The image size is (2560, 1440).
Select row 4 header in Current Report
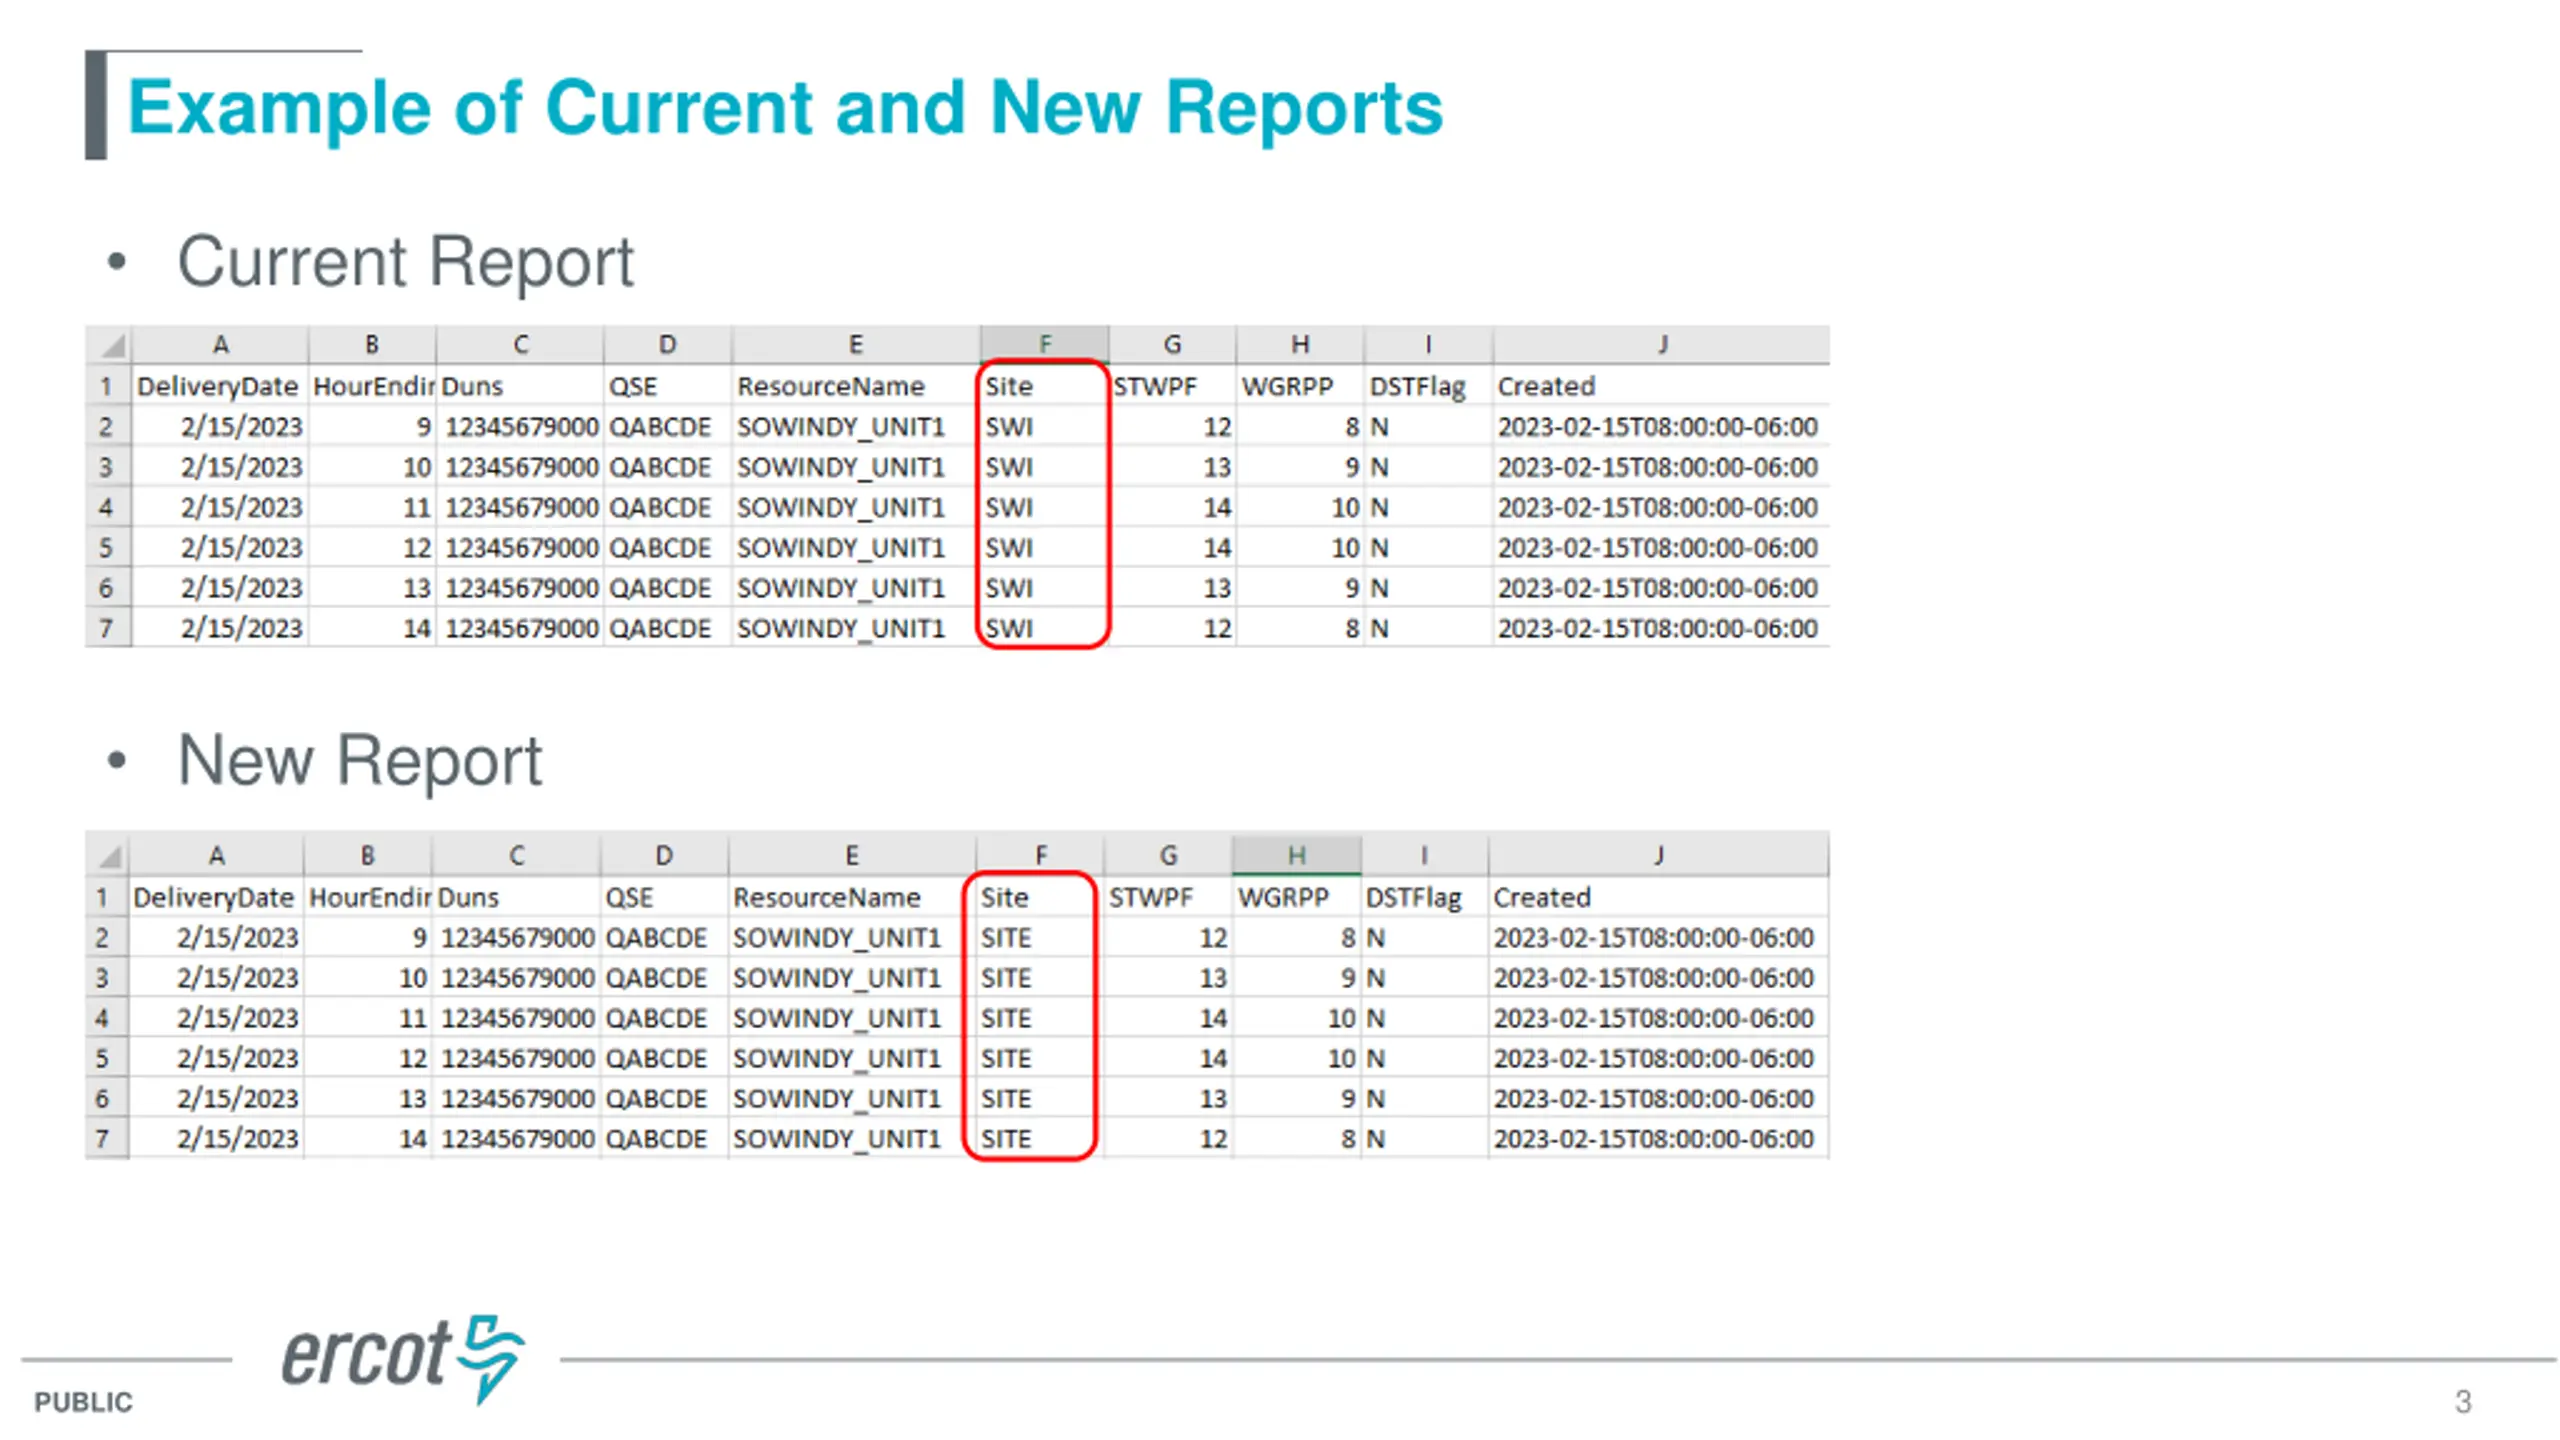click(x=108, y=507)
